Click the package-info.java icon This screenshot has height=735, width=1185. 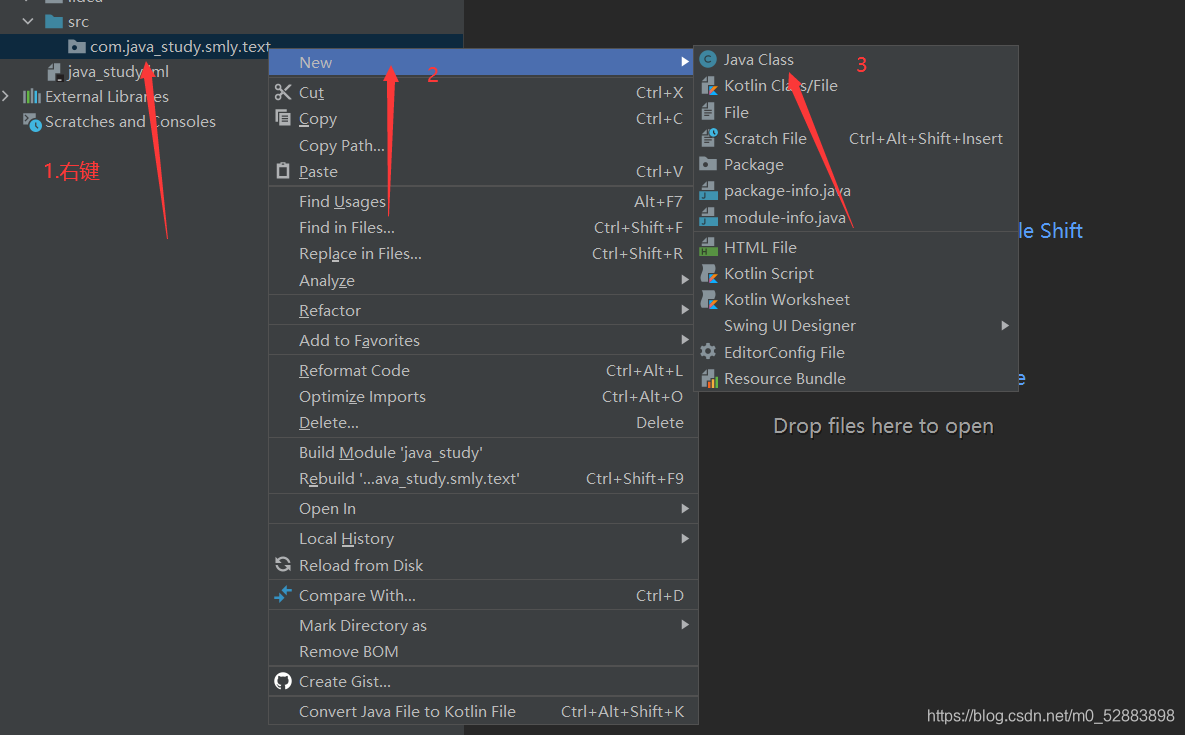[708, 190]
